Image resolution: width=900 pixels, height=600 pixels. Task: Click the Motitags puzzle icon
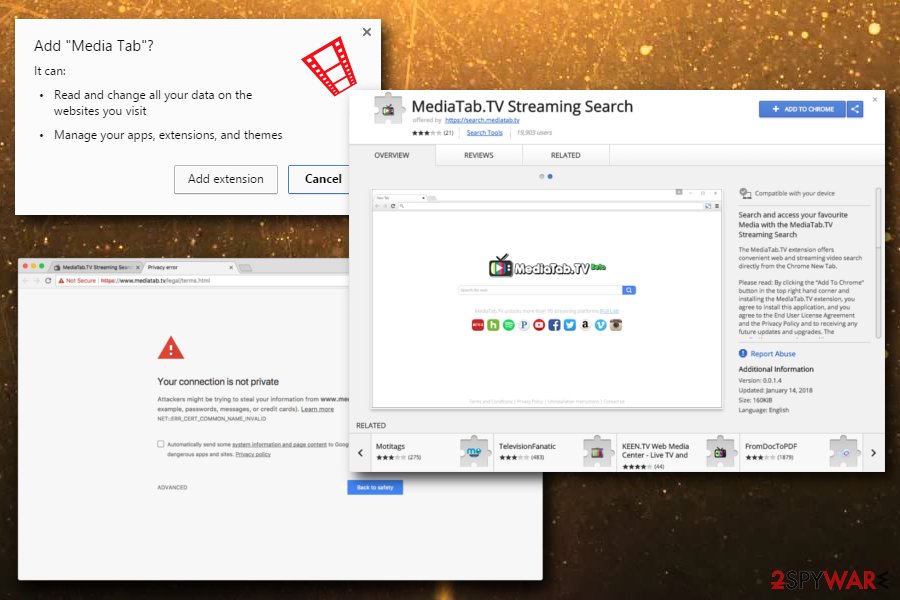pyautogui.click(x=474, y=452)
